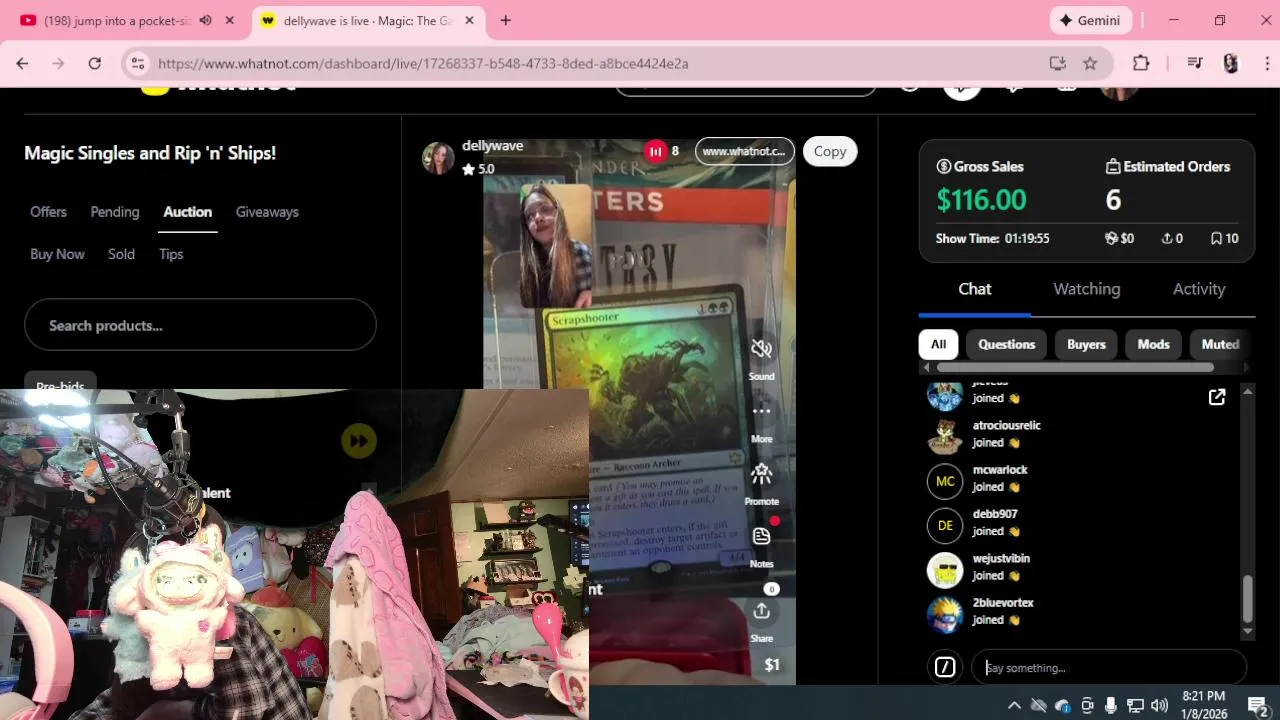
Task: Open mcwarlock's MC avatar
Action: click(x=944, y=481)
